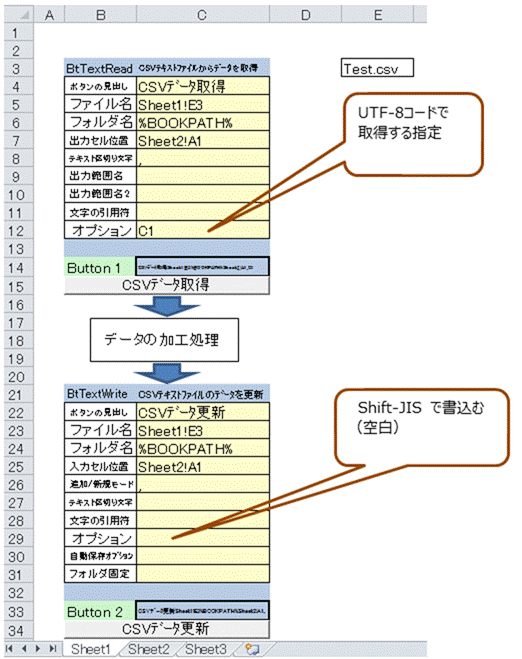
Task: Go to last sheet navigation arrow
Action: pos(53,649)
